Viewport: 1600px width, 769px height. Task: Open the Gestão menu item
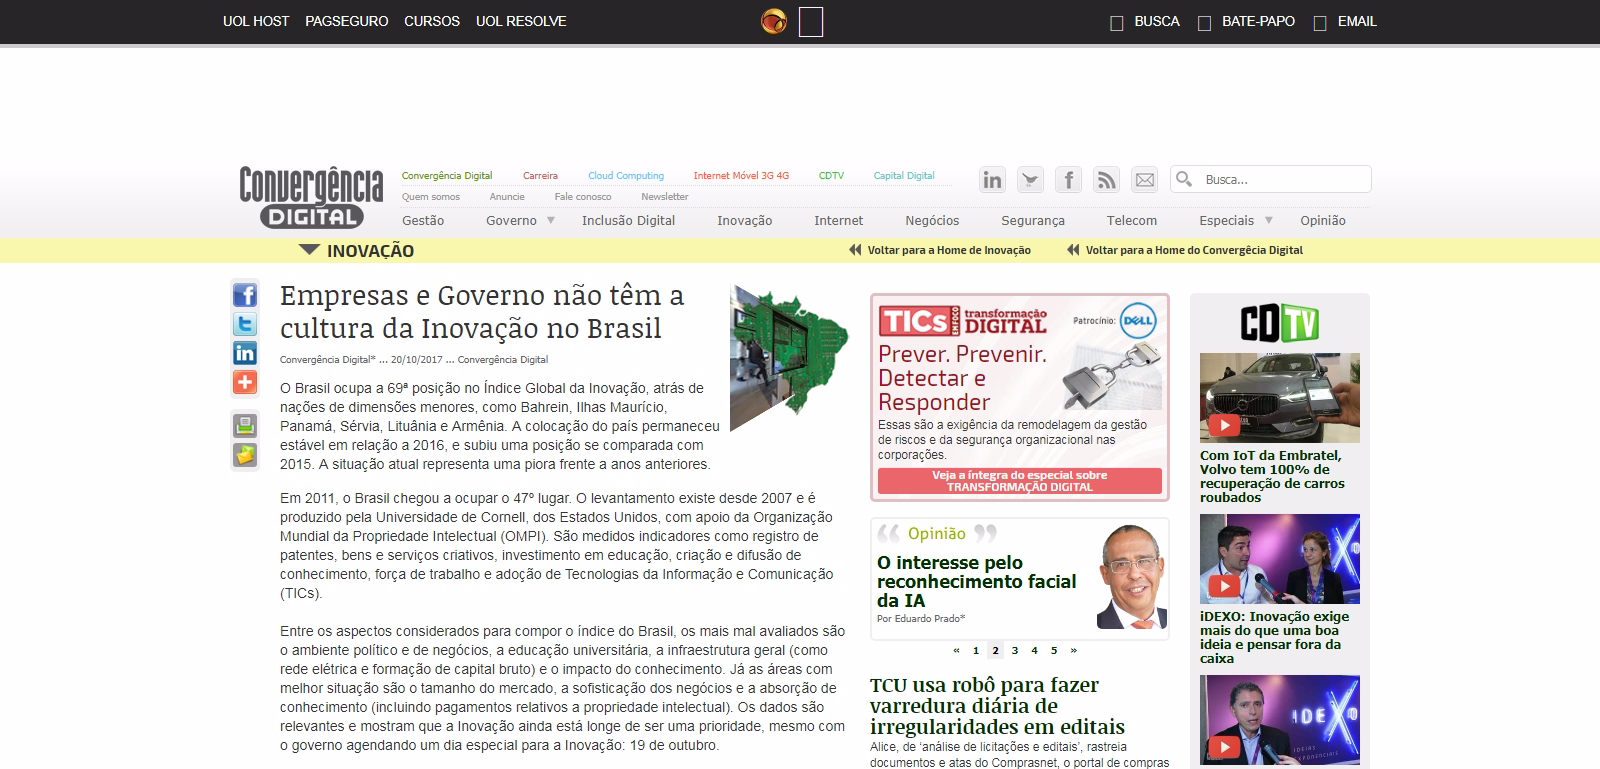(x=423, y=220)
